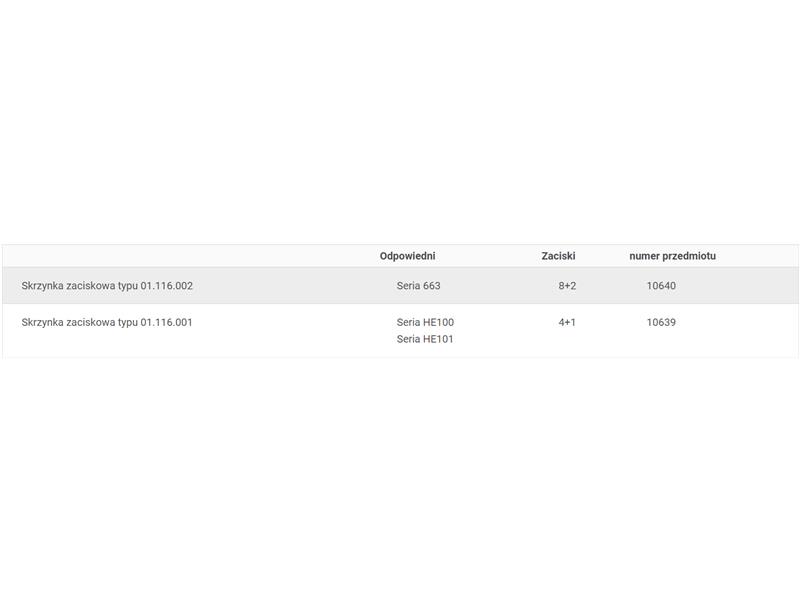800x600 pixels.
Task: Click the word zaciskowa in the 01.116.001 row
Action: 91,322
